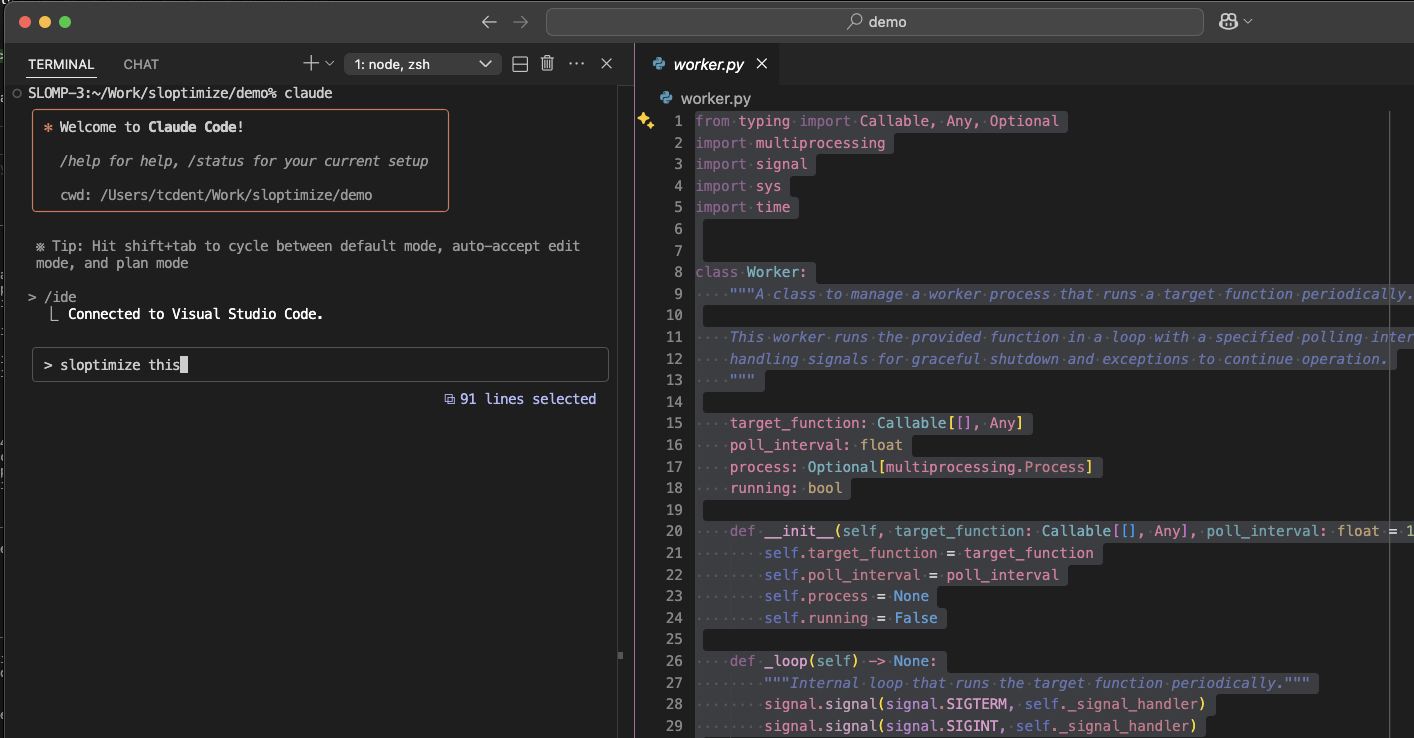Click the Claude Code prompt input box

320,365
